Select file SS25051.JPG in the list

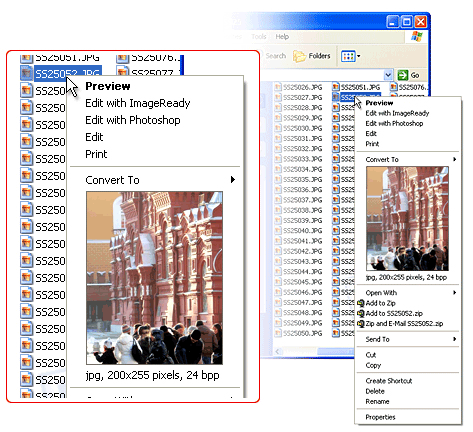pos(356,87)
